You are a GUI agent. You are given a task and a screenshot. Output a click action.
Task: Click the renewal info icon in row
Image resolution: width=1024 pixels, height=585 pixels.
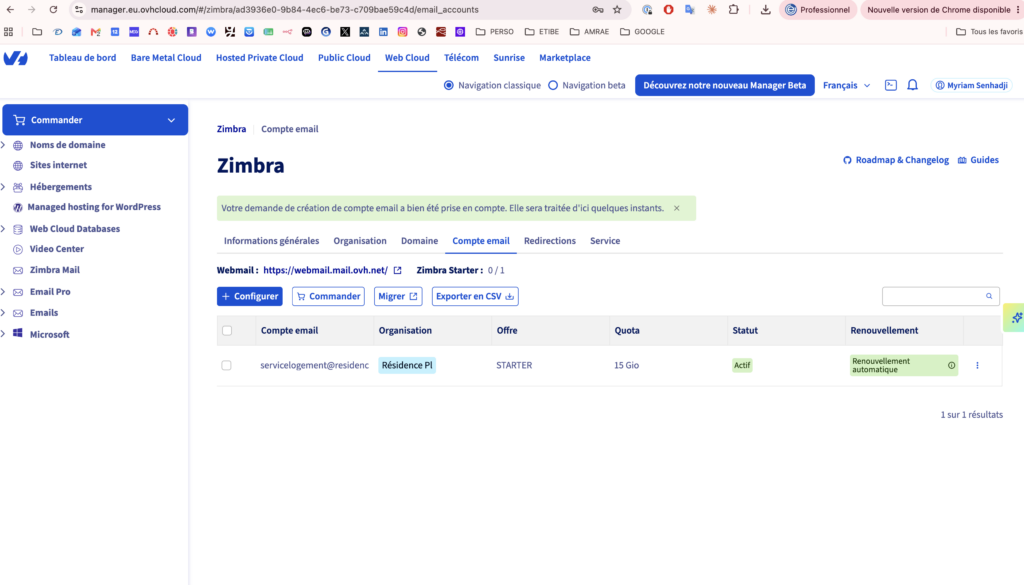(952, 366)
